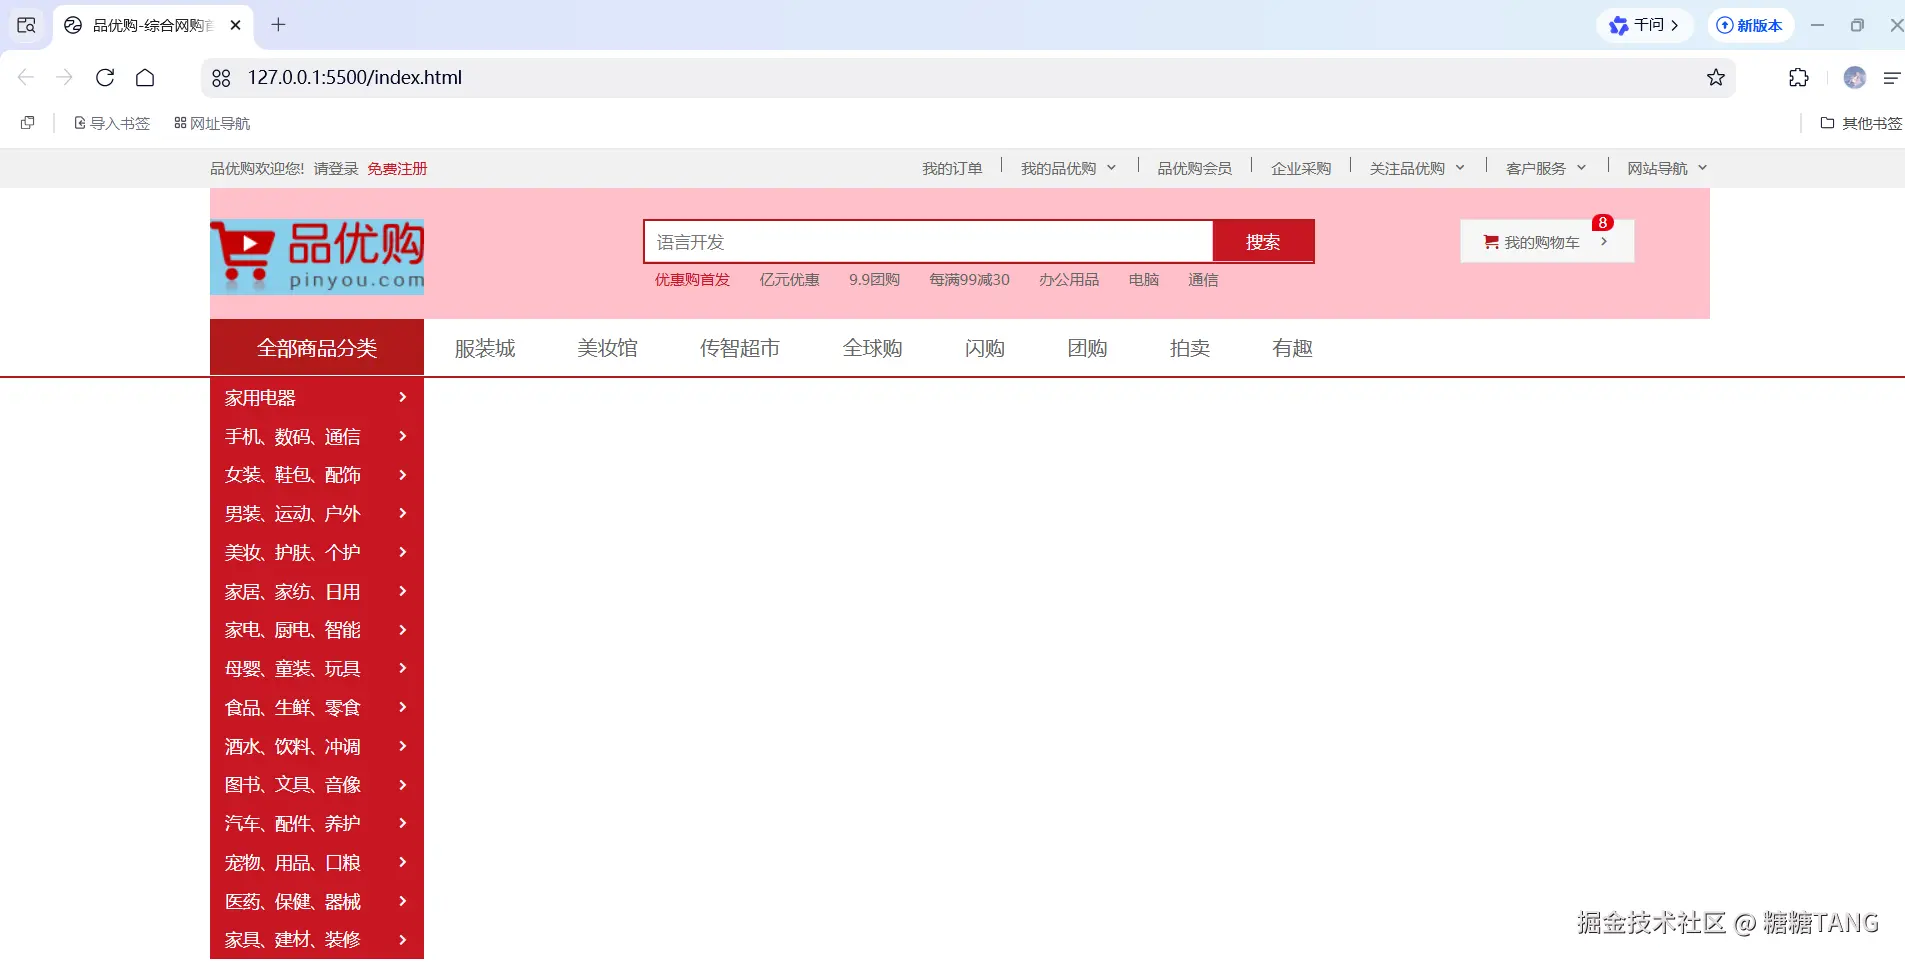
Task: Open 闪购 nav item
Action: (985, 348)
